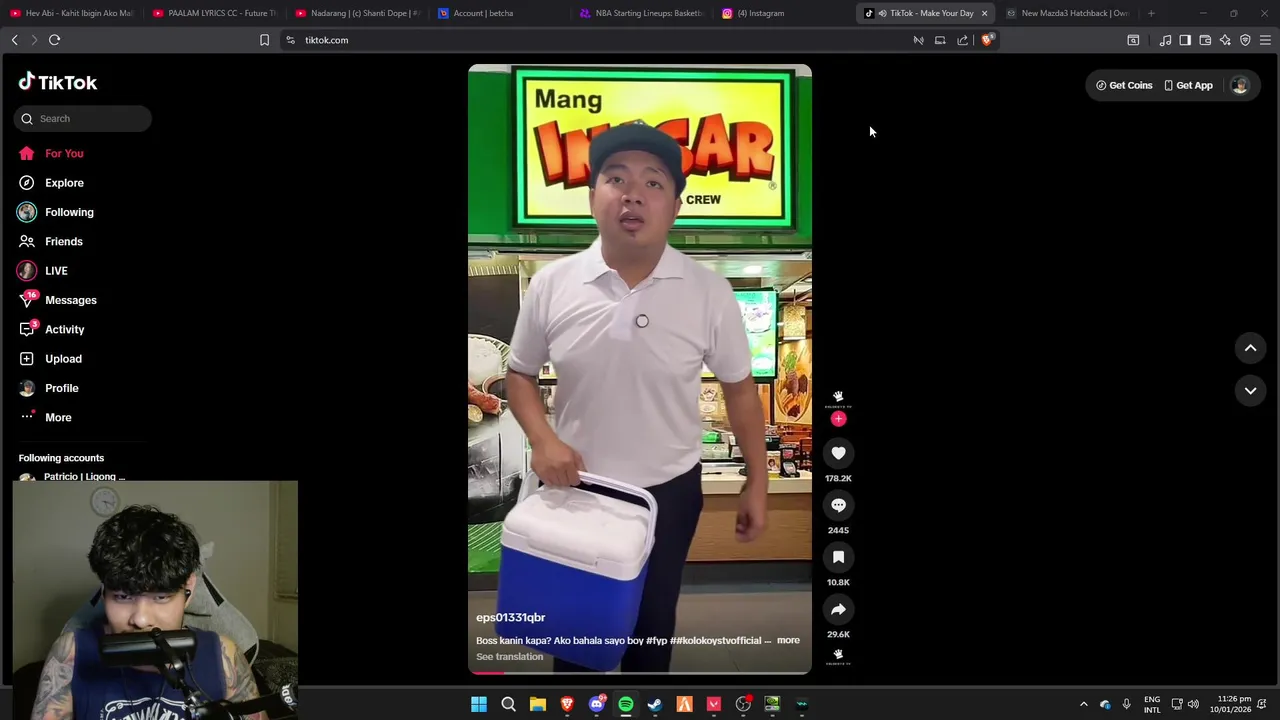This screenshot has height=720, width=1280.
Task: Open Discord from the taskbar
Action: tap(597, 704)
